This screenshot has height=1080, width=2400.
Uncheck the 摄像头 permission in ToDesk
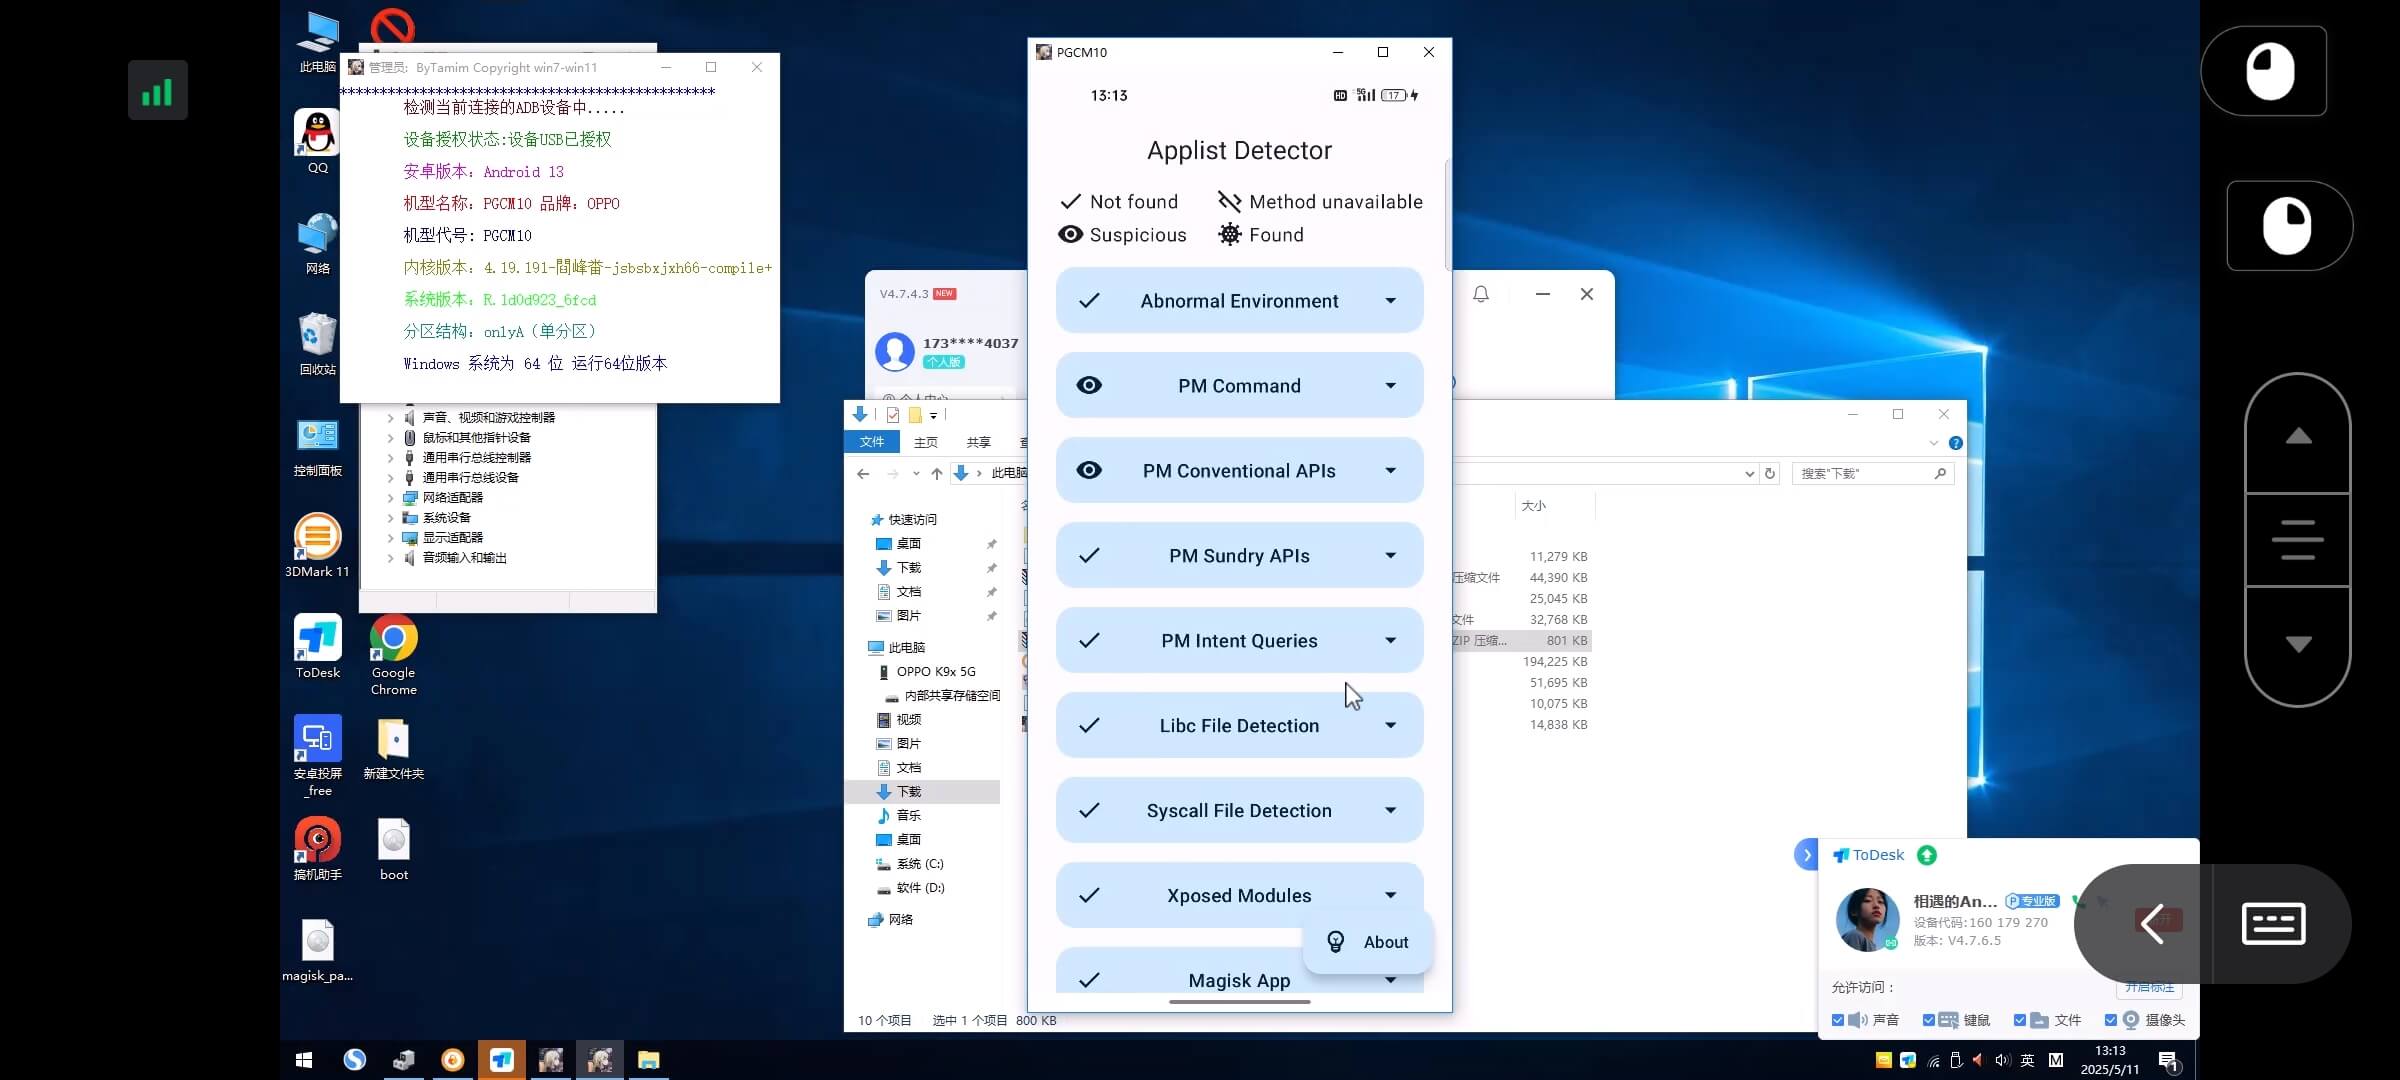pyautogui.click(x=2112, y=1019)
